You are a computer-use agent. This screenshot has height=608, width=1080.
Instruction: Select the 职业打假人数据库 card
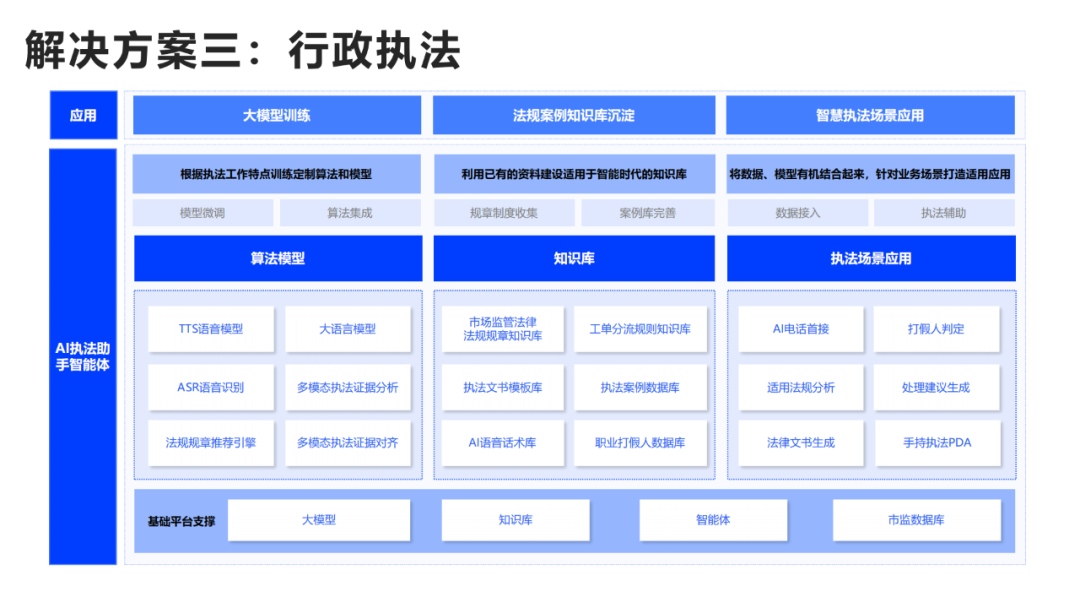[x=640, y=443]
